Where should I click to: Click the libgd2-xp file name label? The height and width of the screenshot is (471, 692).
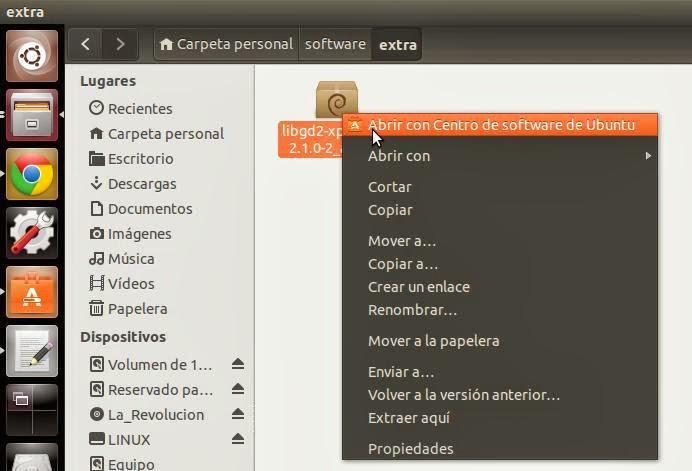pyautogui.click(x=311, y=139)
